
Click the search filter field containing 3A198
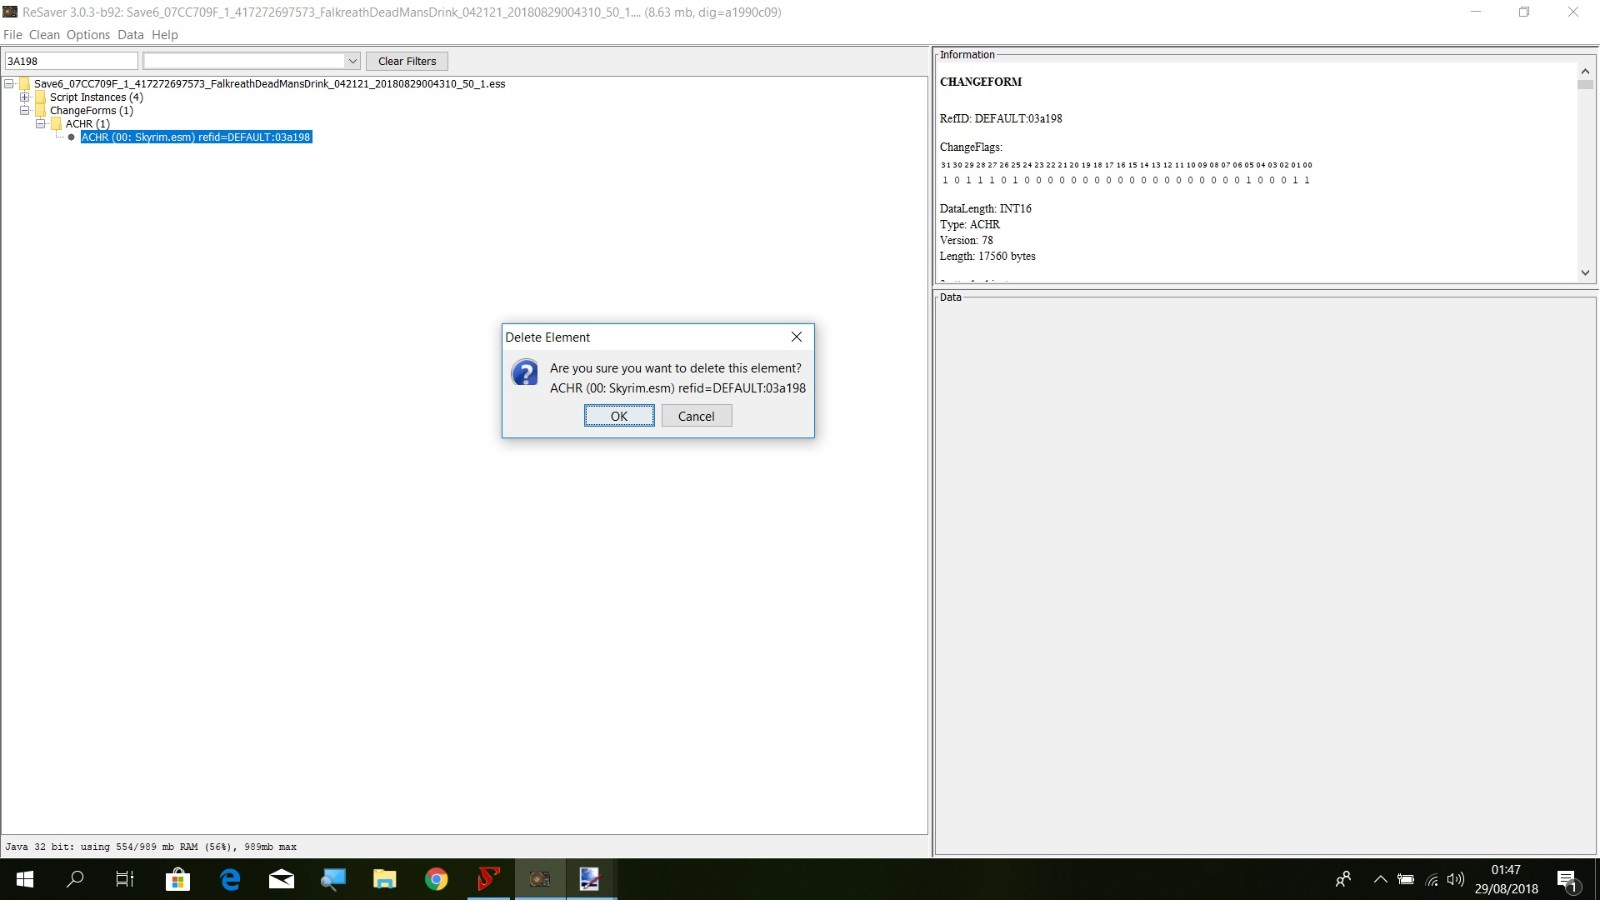(71, 61)
